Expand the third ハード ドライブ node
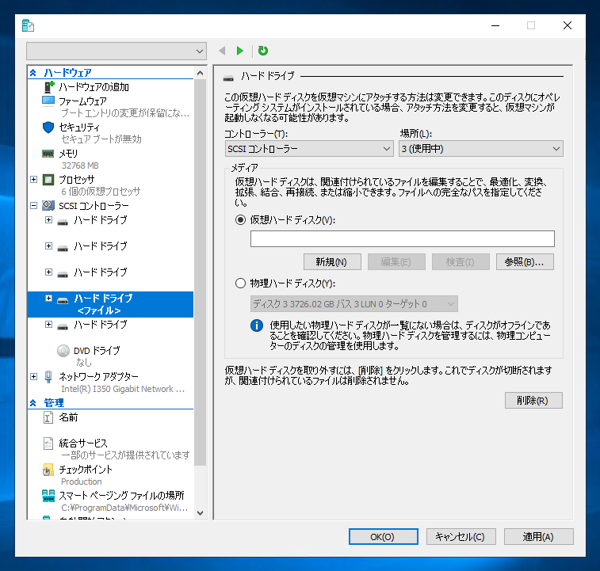 click(49, 272)
